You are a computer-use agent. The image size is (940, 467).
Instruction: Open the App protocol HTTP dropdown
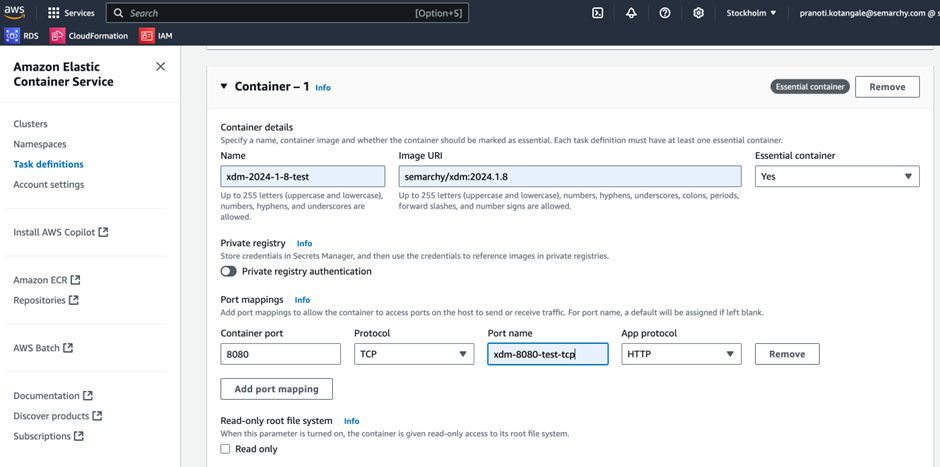[681, 354]
